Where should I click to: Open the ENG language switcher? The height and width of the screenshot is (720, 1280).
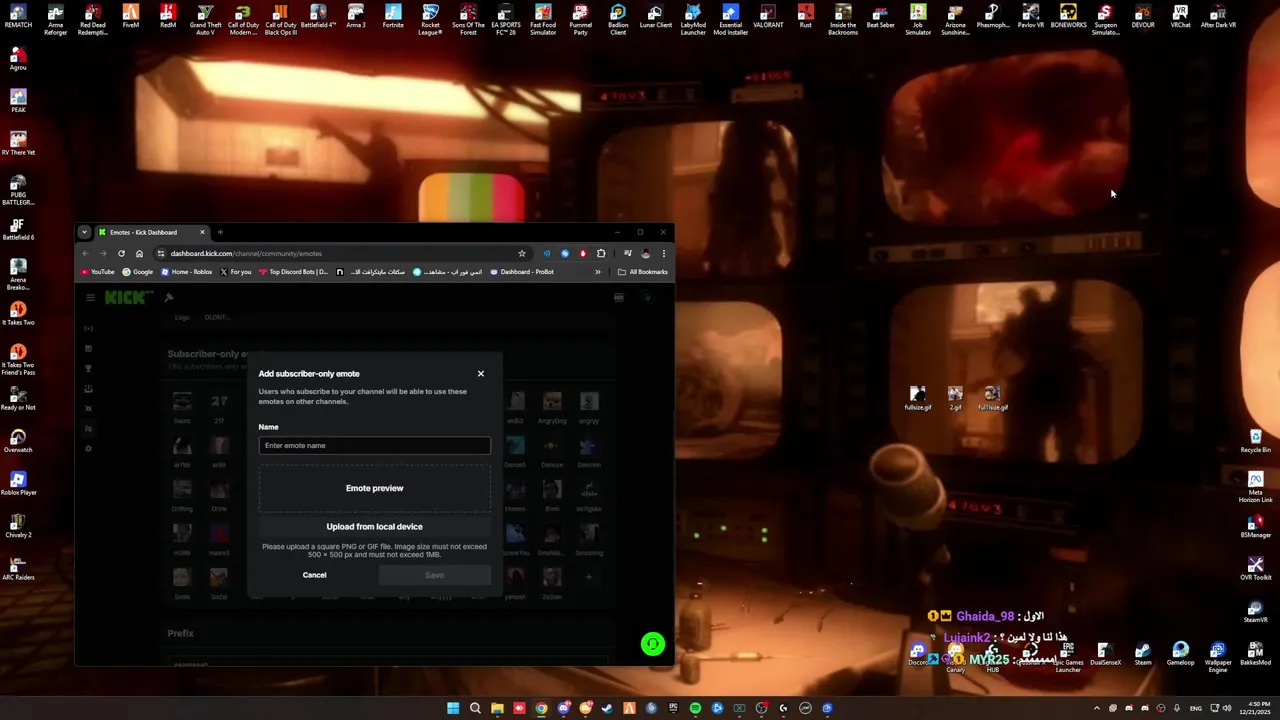[1195, 708]
